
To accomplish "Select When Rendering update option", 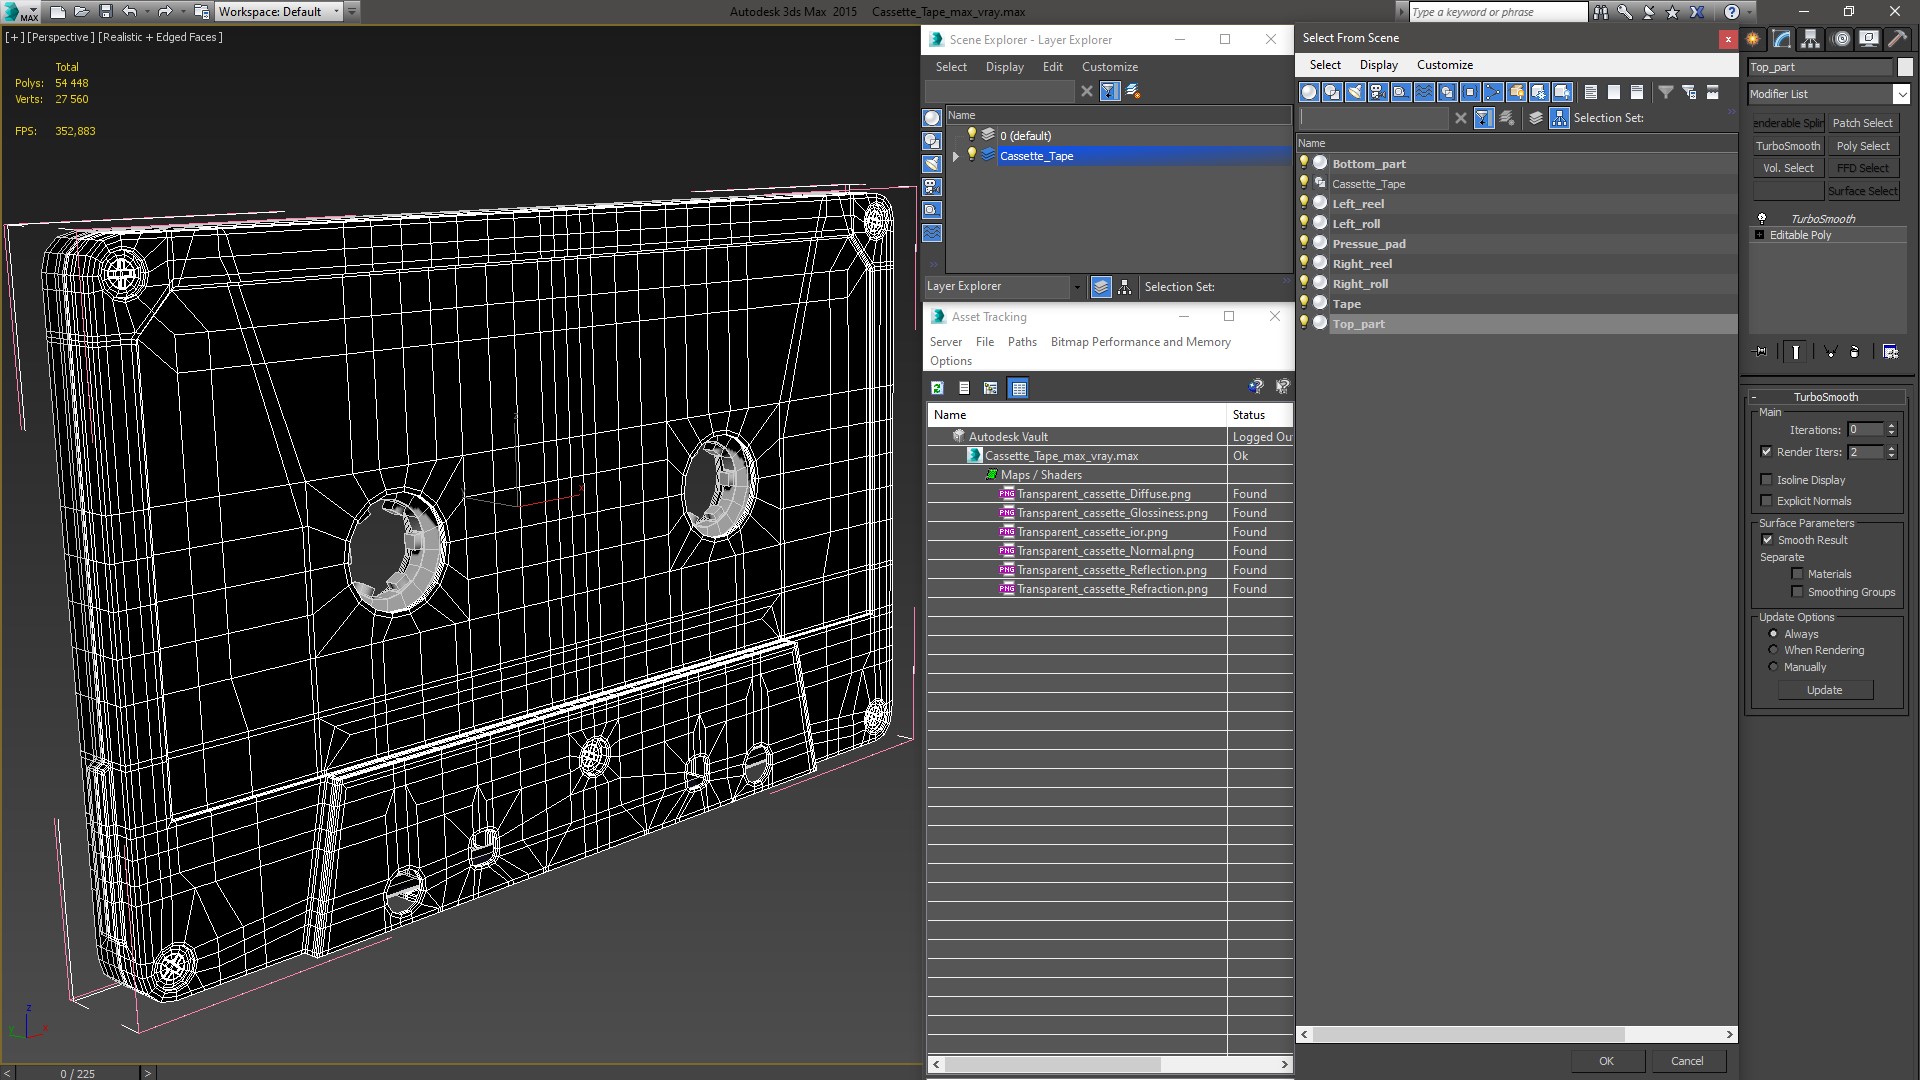I will (1773, 650).
